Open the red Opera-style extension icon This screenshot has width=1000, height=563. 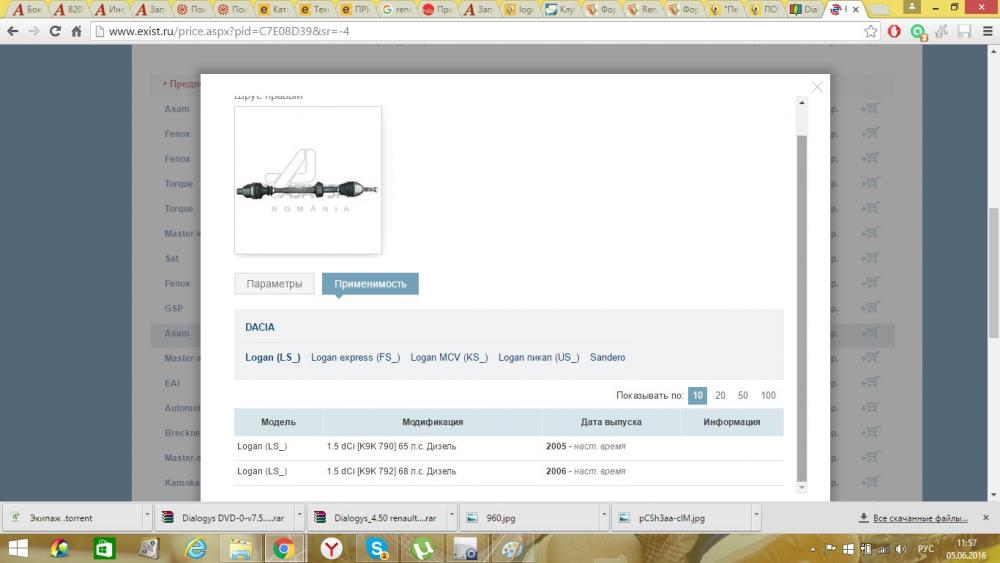pyautogui.click(x=894, y=31)
